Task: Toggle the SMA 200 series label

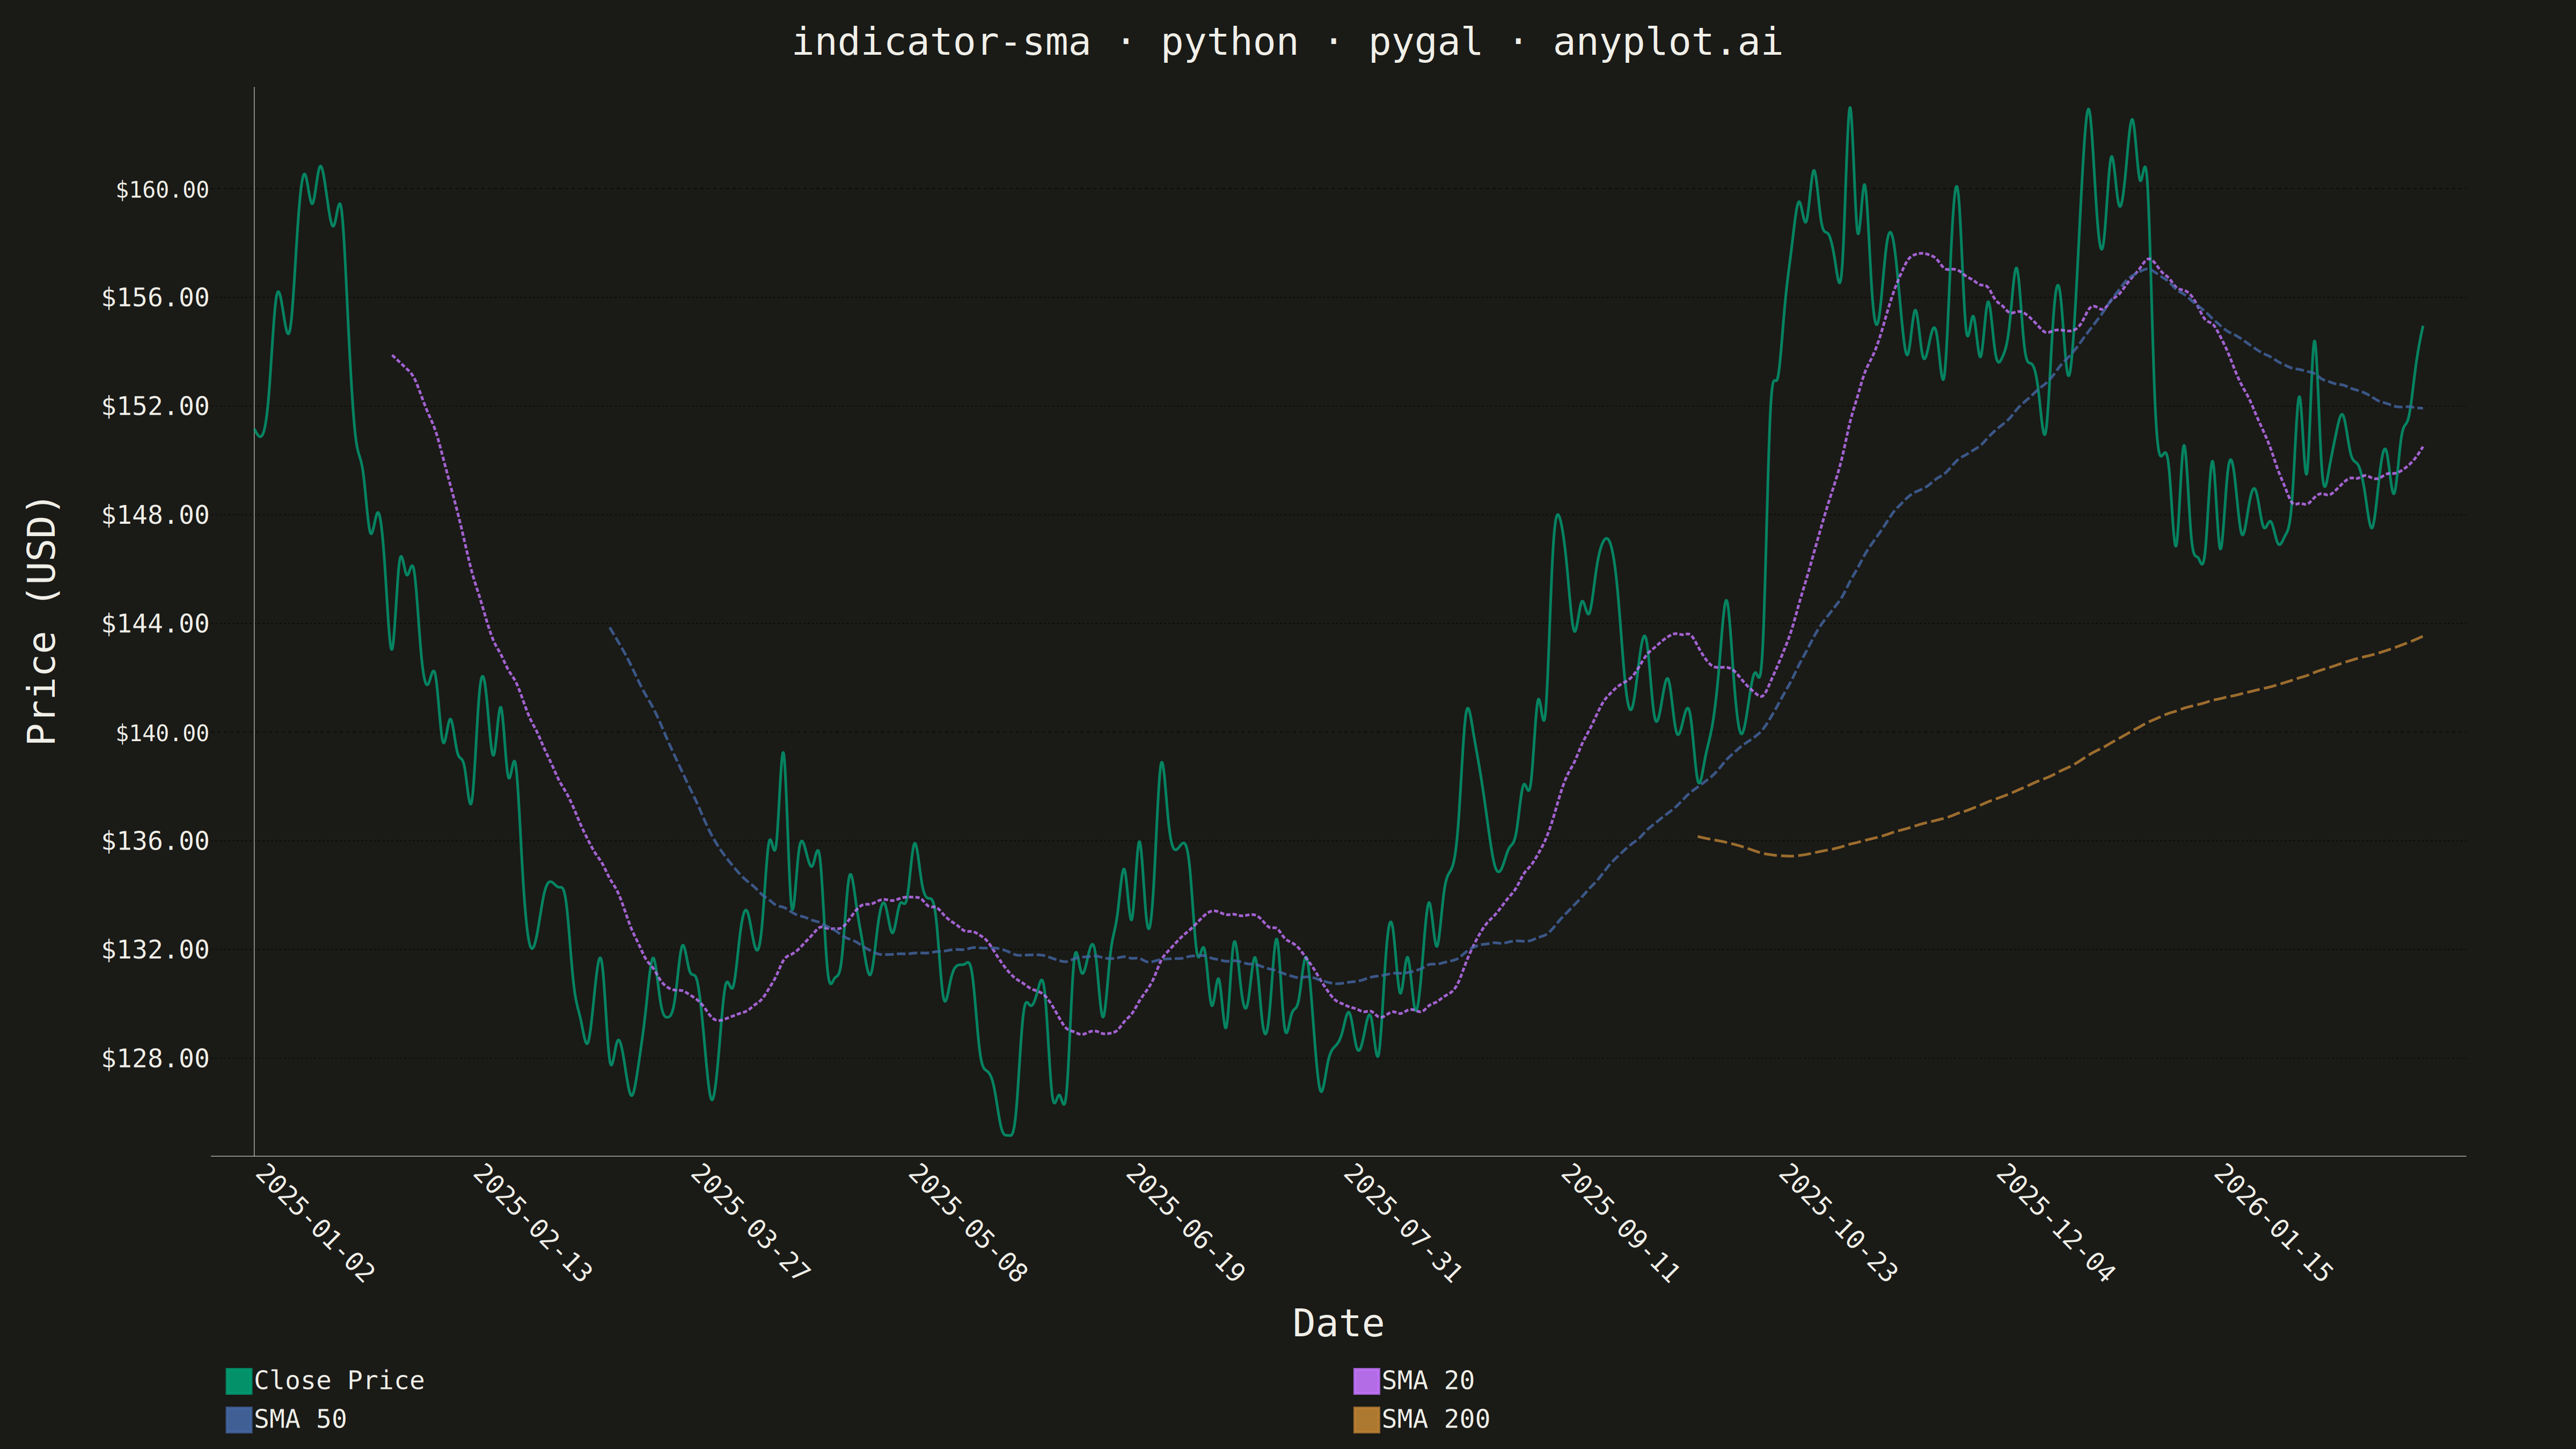Action: 1436,1420
